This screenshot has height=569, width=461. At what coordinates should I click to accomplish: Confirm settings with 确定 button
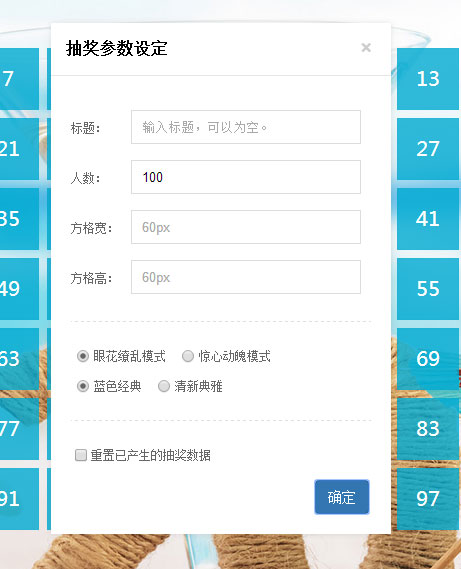[342, 497]
